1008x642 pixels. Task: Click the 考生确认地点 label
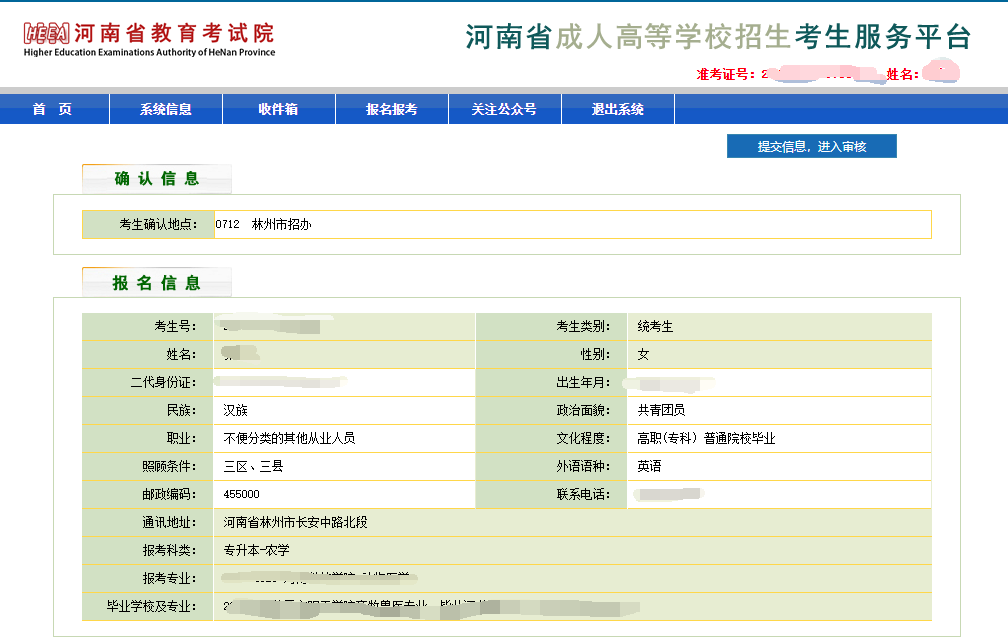point(158,224)
